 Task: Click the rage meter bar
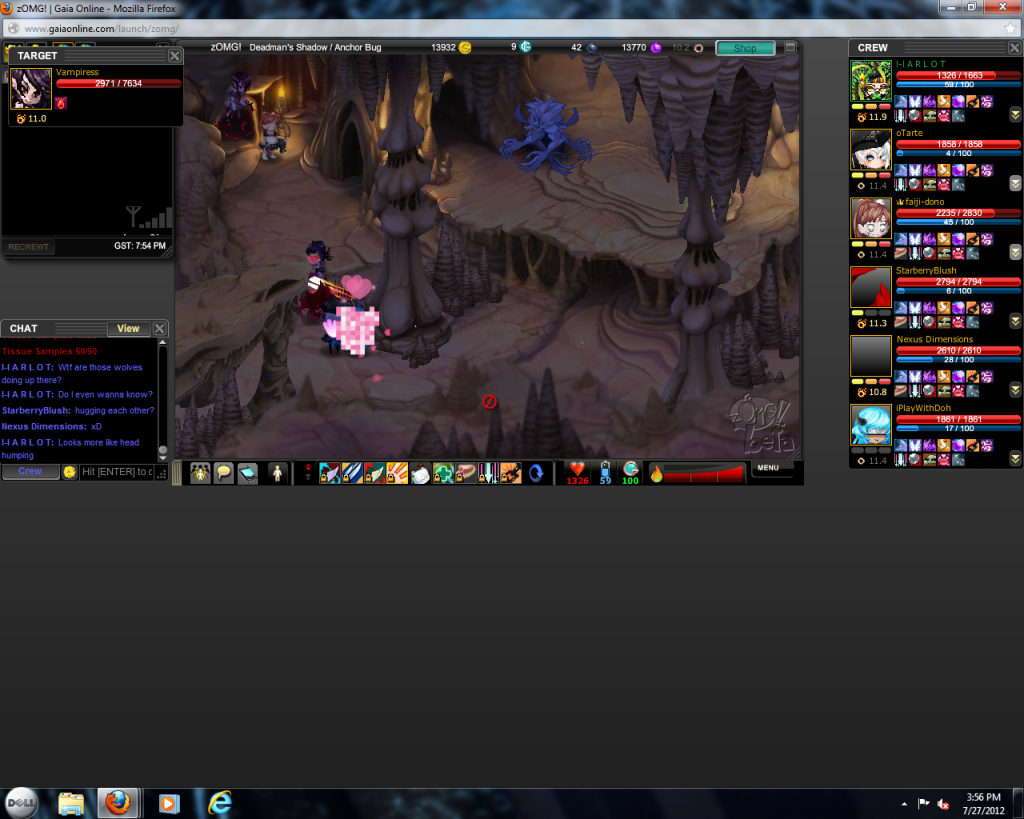(x=704, y=474)
